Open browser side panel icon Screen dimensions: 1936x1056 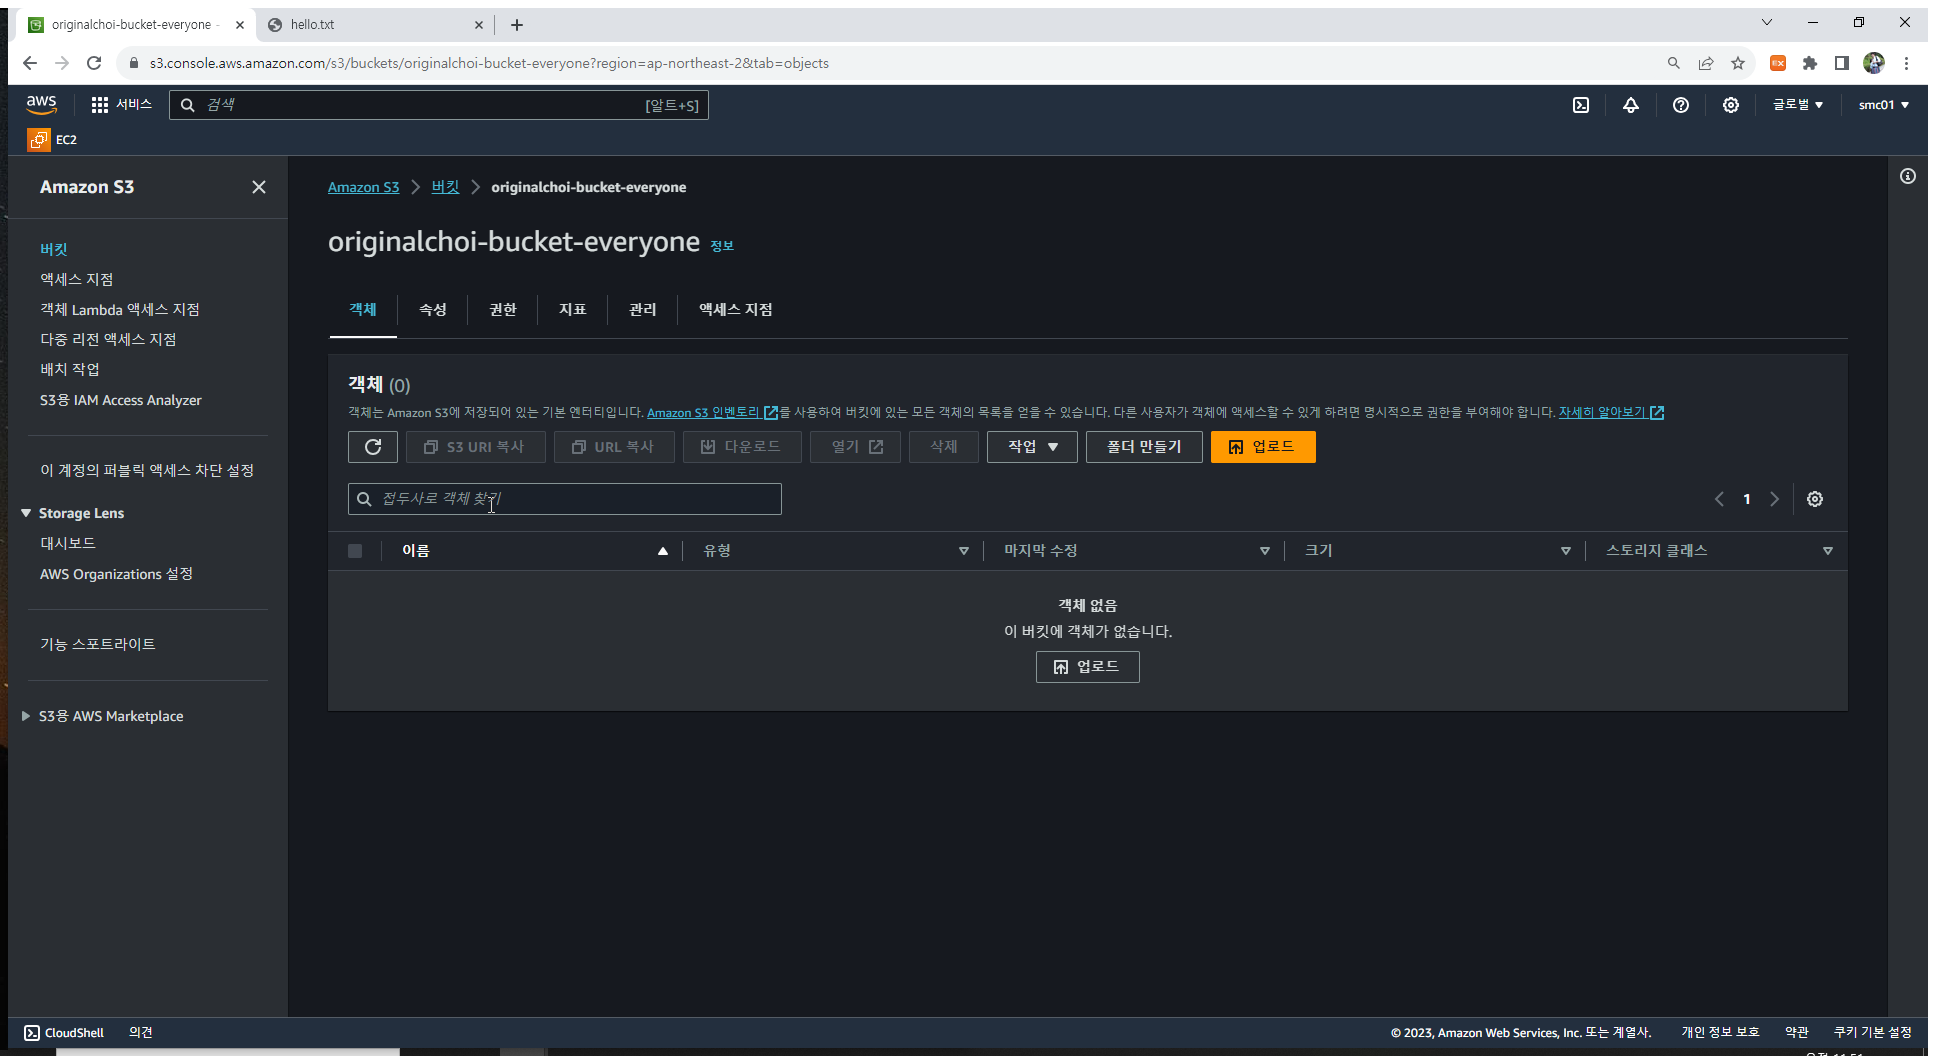pos(1842,63)
